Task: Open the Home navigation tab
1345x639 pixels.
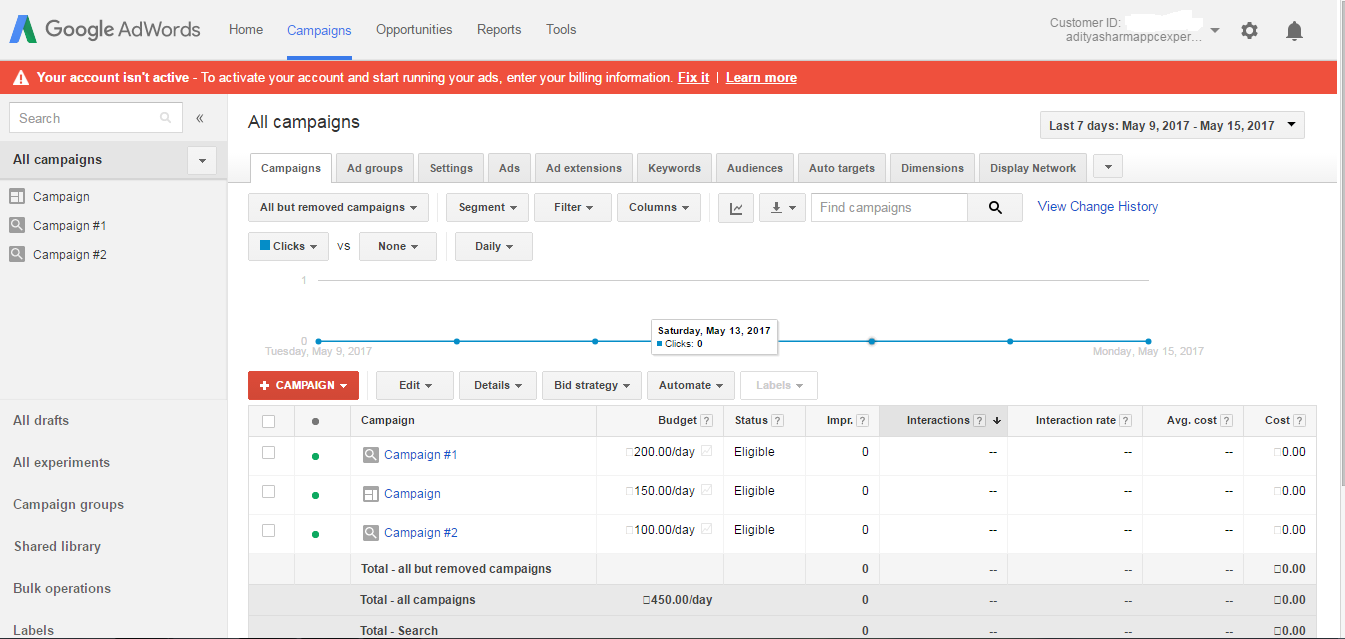Action: [x=246, y=30]
